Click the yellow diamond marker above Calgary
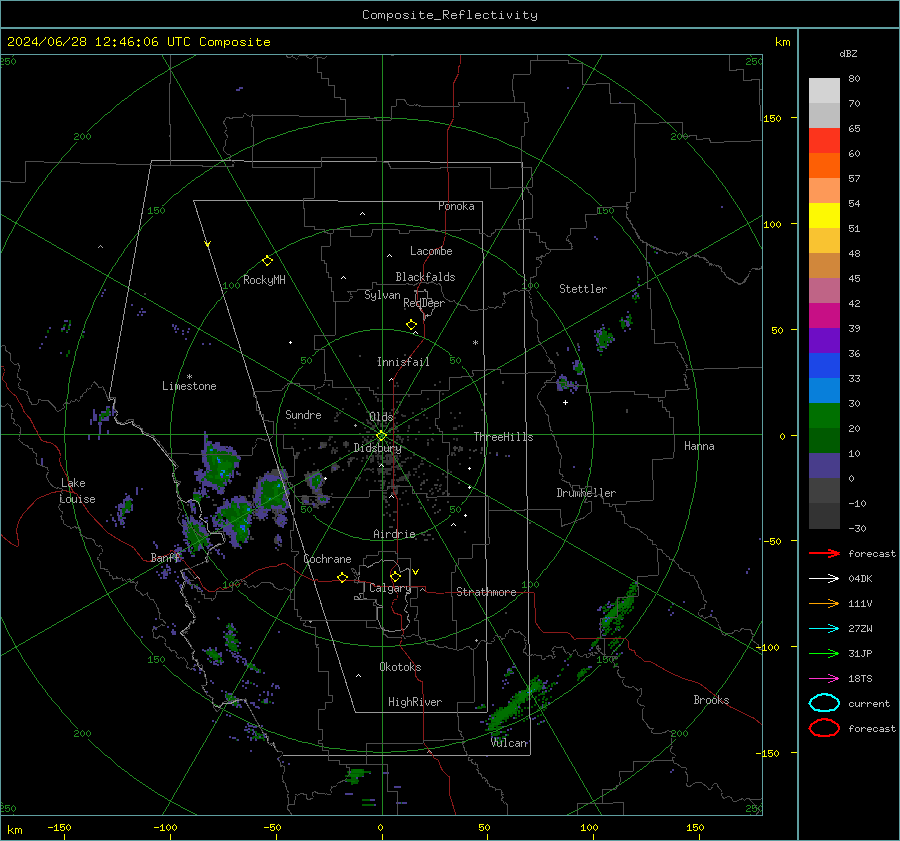Screen dimensions: 900x841 tap(395, 576)
